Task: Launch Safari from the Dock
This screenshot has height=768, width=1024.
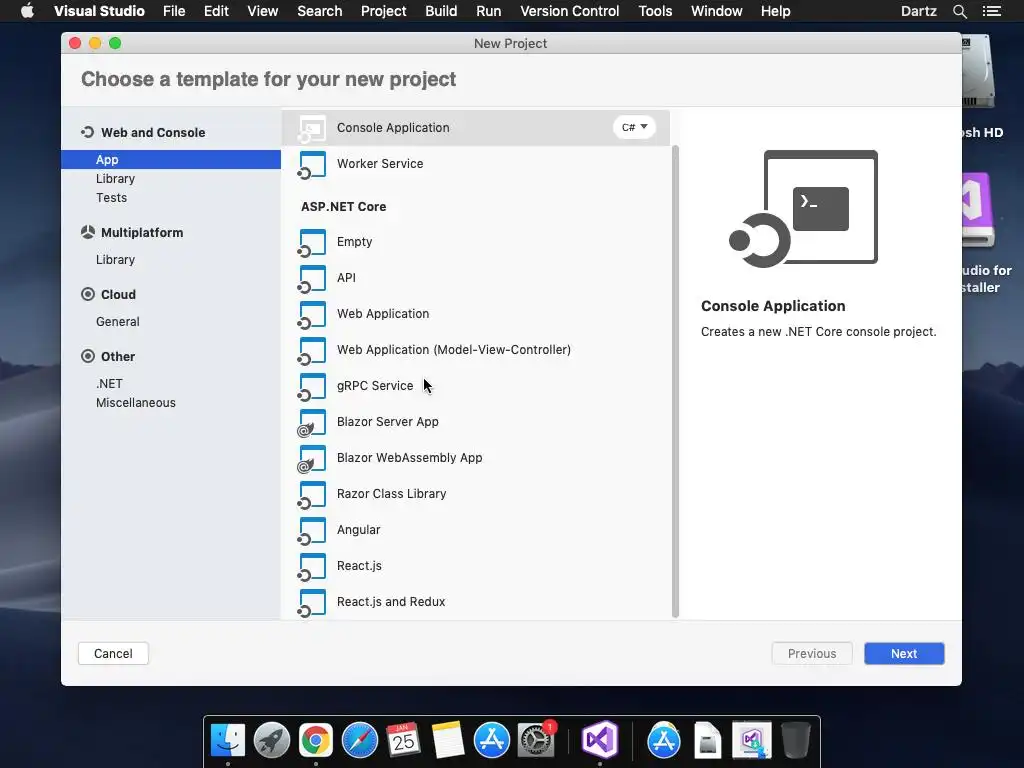Action: click(360, 740)
